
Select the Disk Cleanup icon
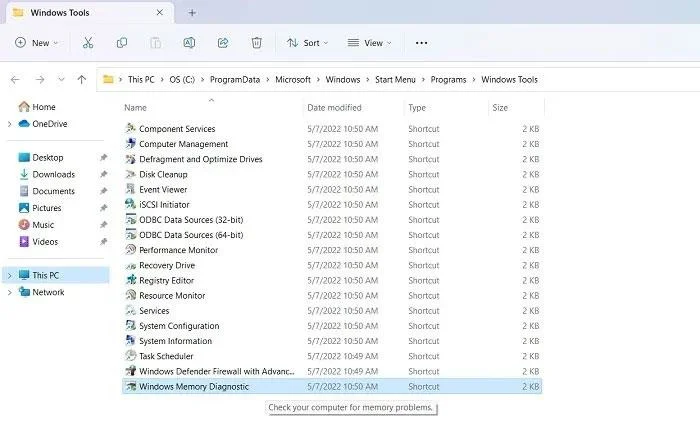coord(130,174)
